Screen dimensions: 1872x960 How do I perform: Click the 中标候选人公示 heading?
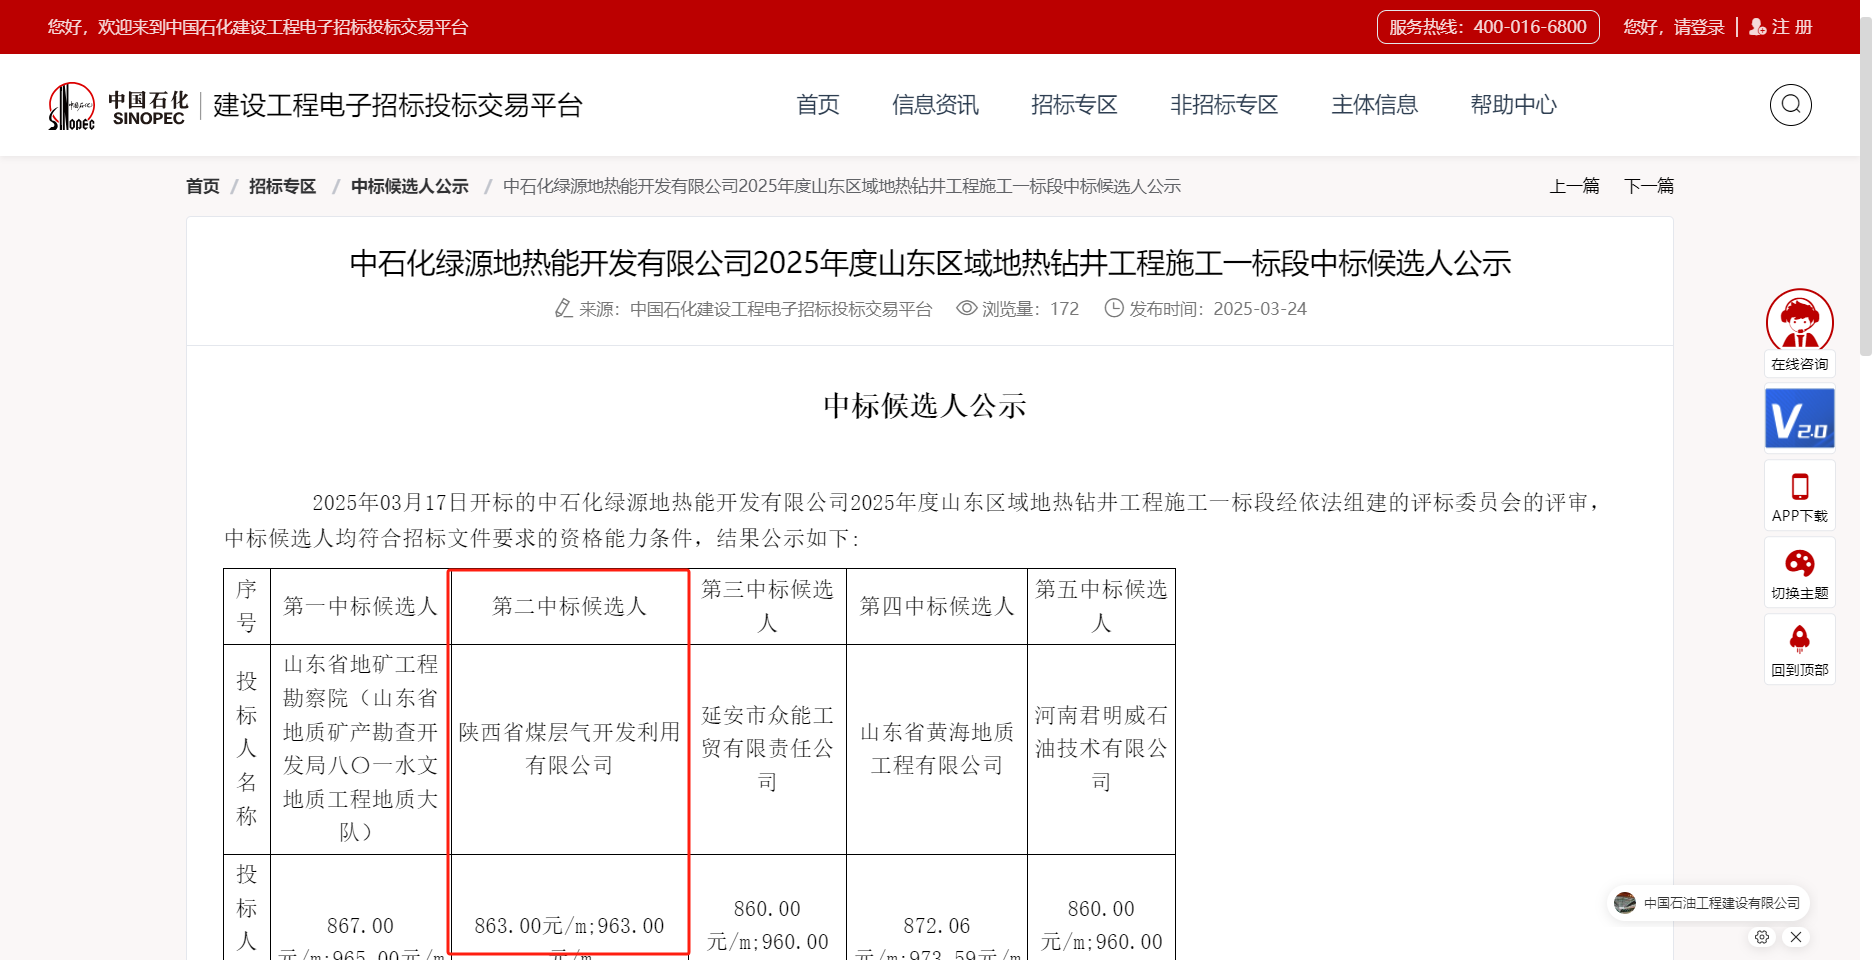(x=925, y=406)
